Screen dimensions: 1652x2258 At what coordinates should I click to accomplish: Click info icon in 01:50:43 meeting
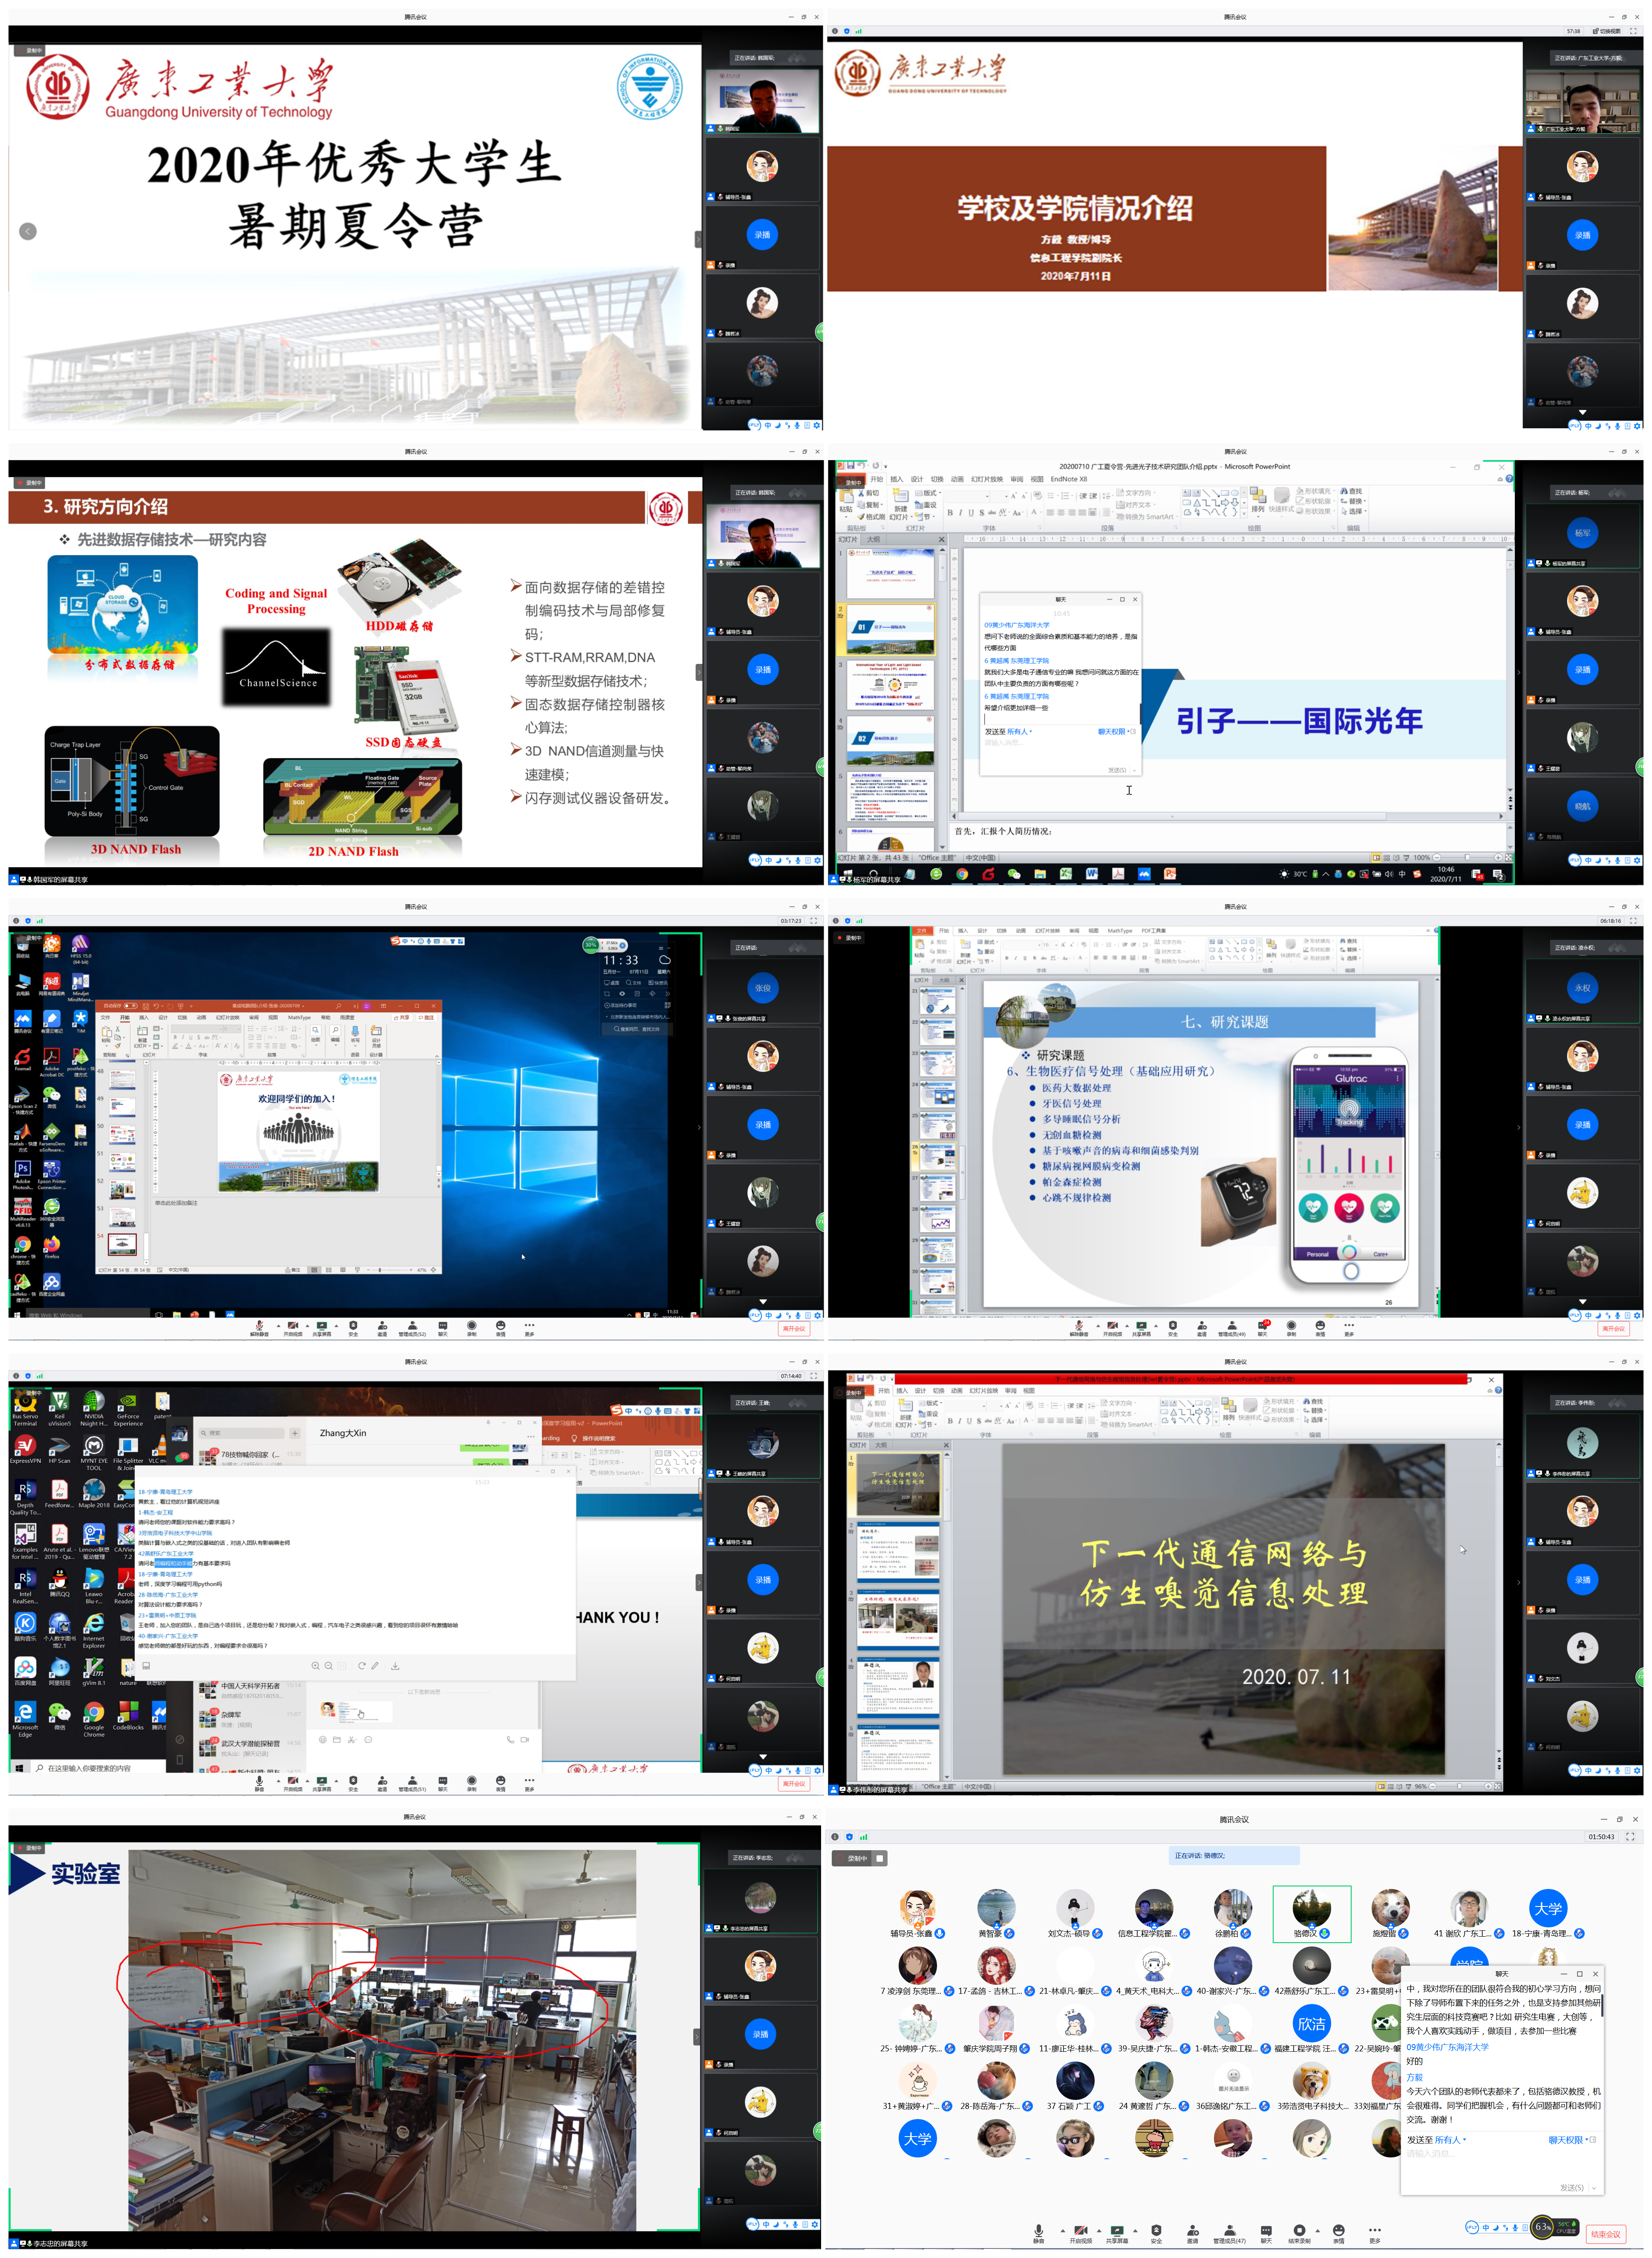[x=835, y=1837]
